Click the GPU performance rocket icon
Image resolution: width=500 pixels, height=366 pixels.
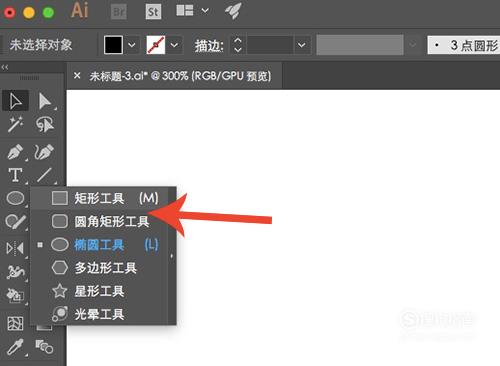pyautogui.click(x=233, y=11)
